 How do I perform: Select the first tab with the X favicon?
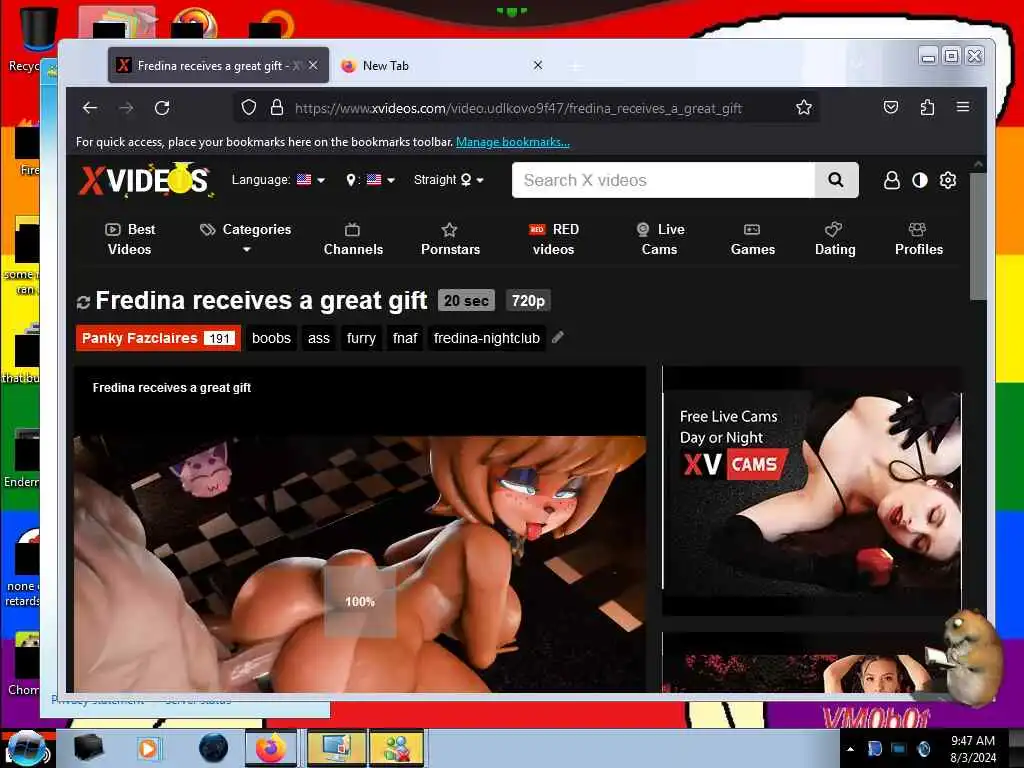[219, 65]
